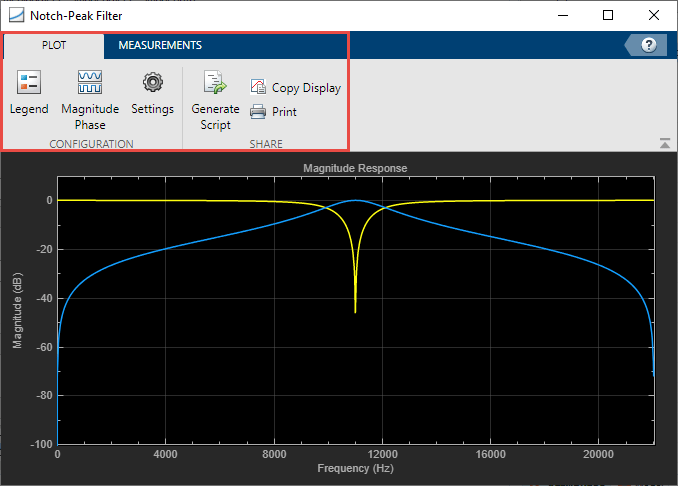
Task: Click the Generate Script icon
Action: 215,82
